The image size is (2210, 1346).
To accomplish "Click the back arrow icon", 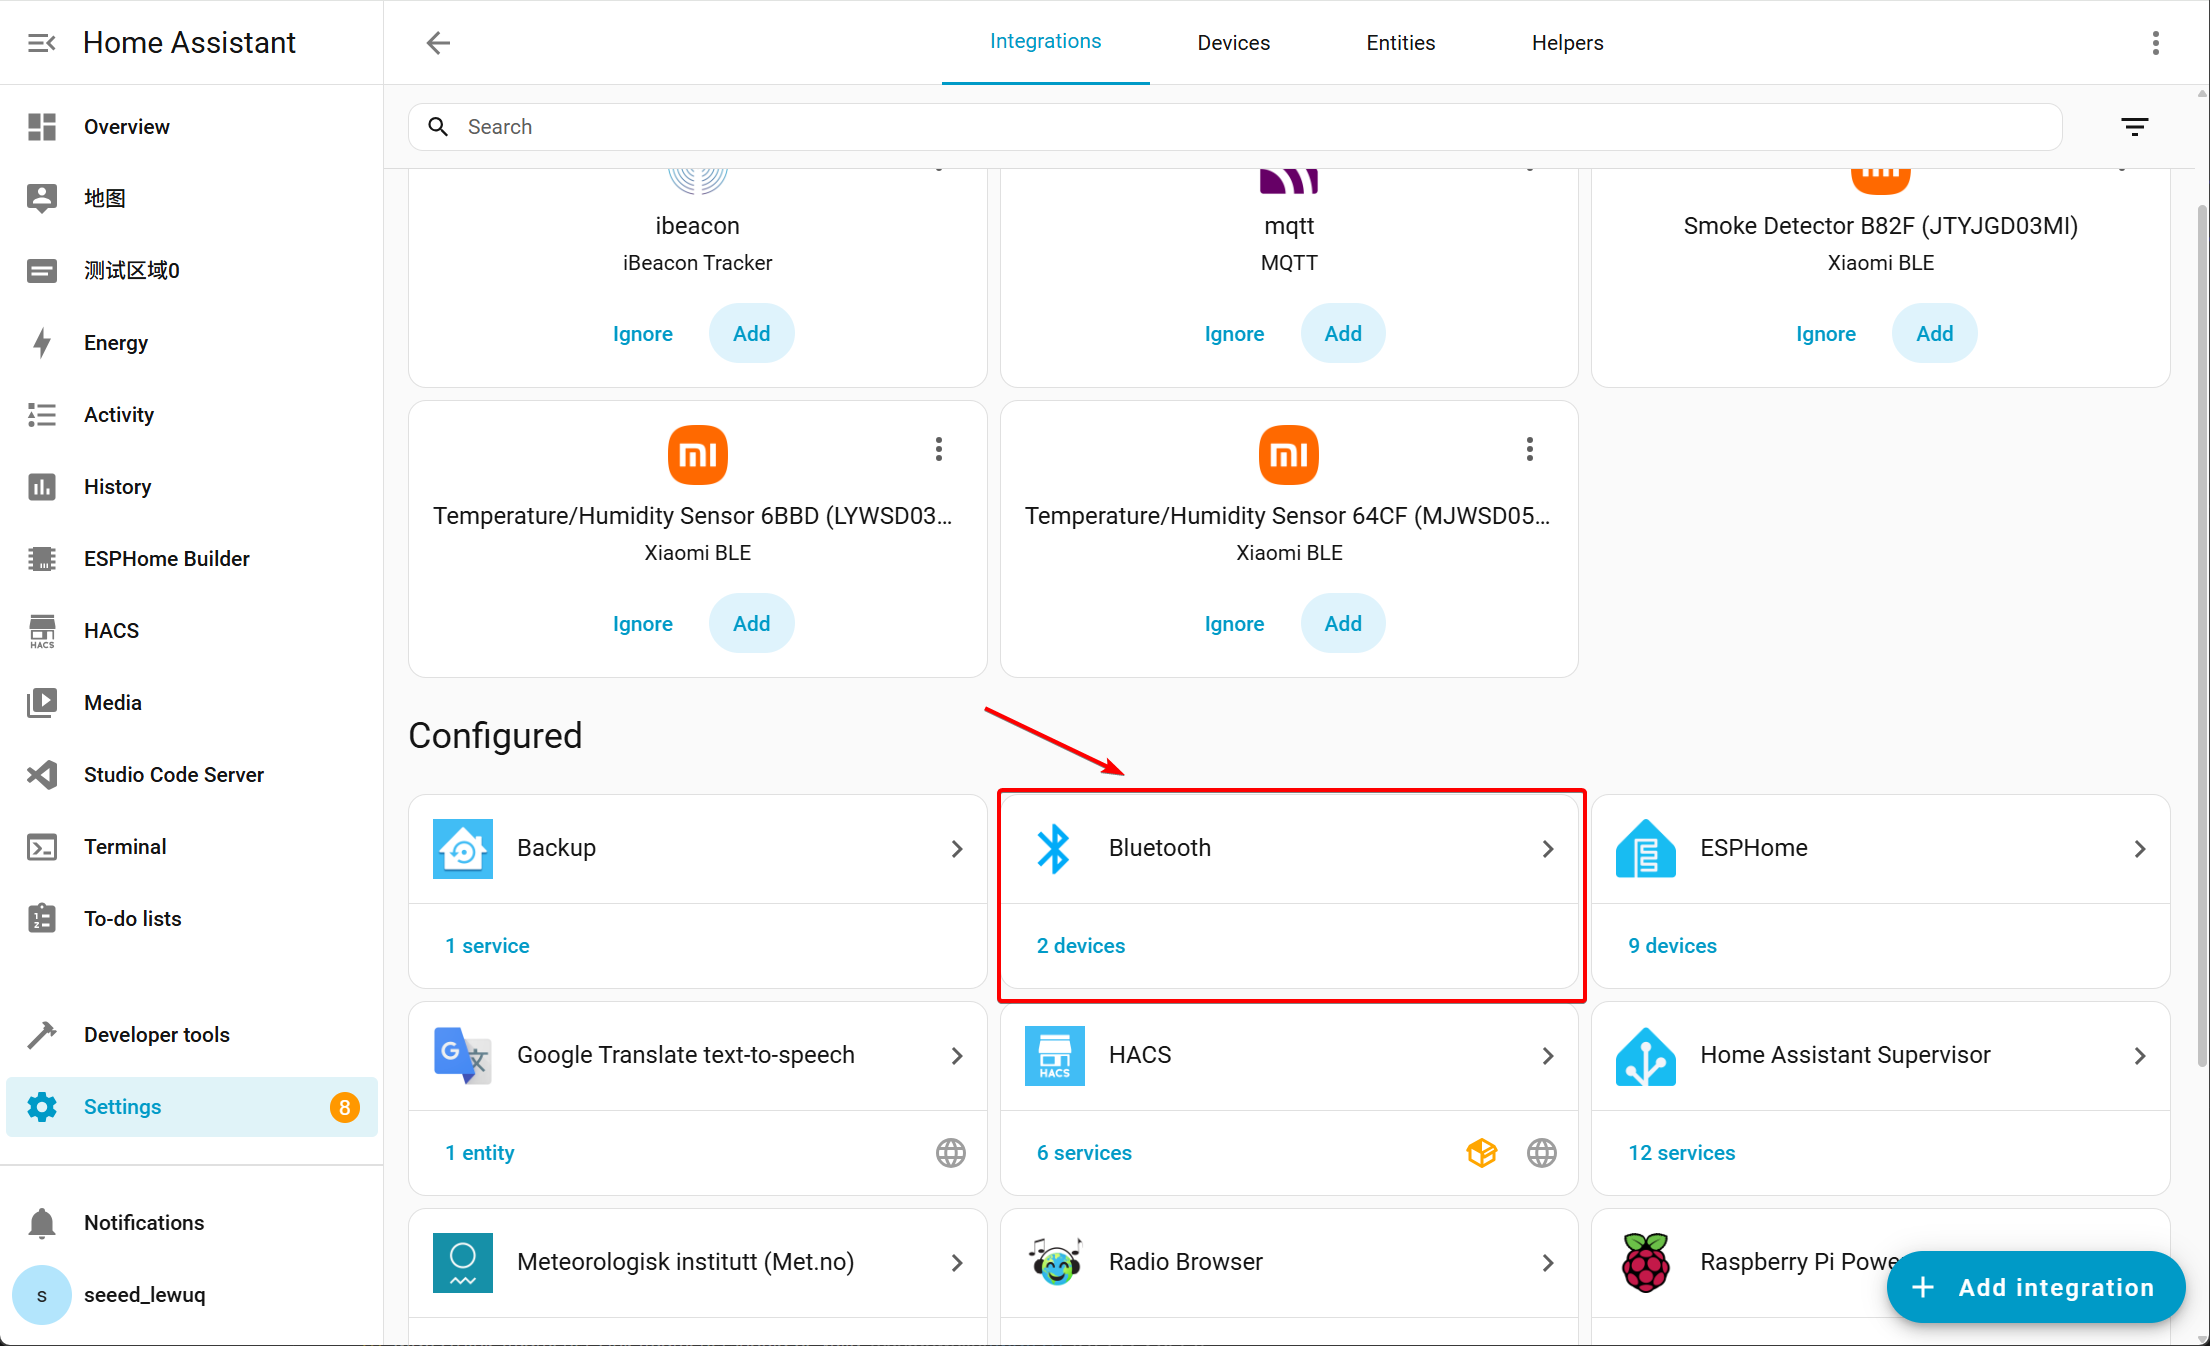I will tap(438, 43).
